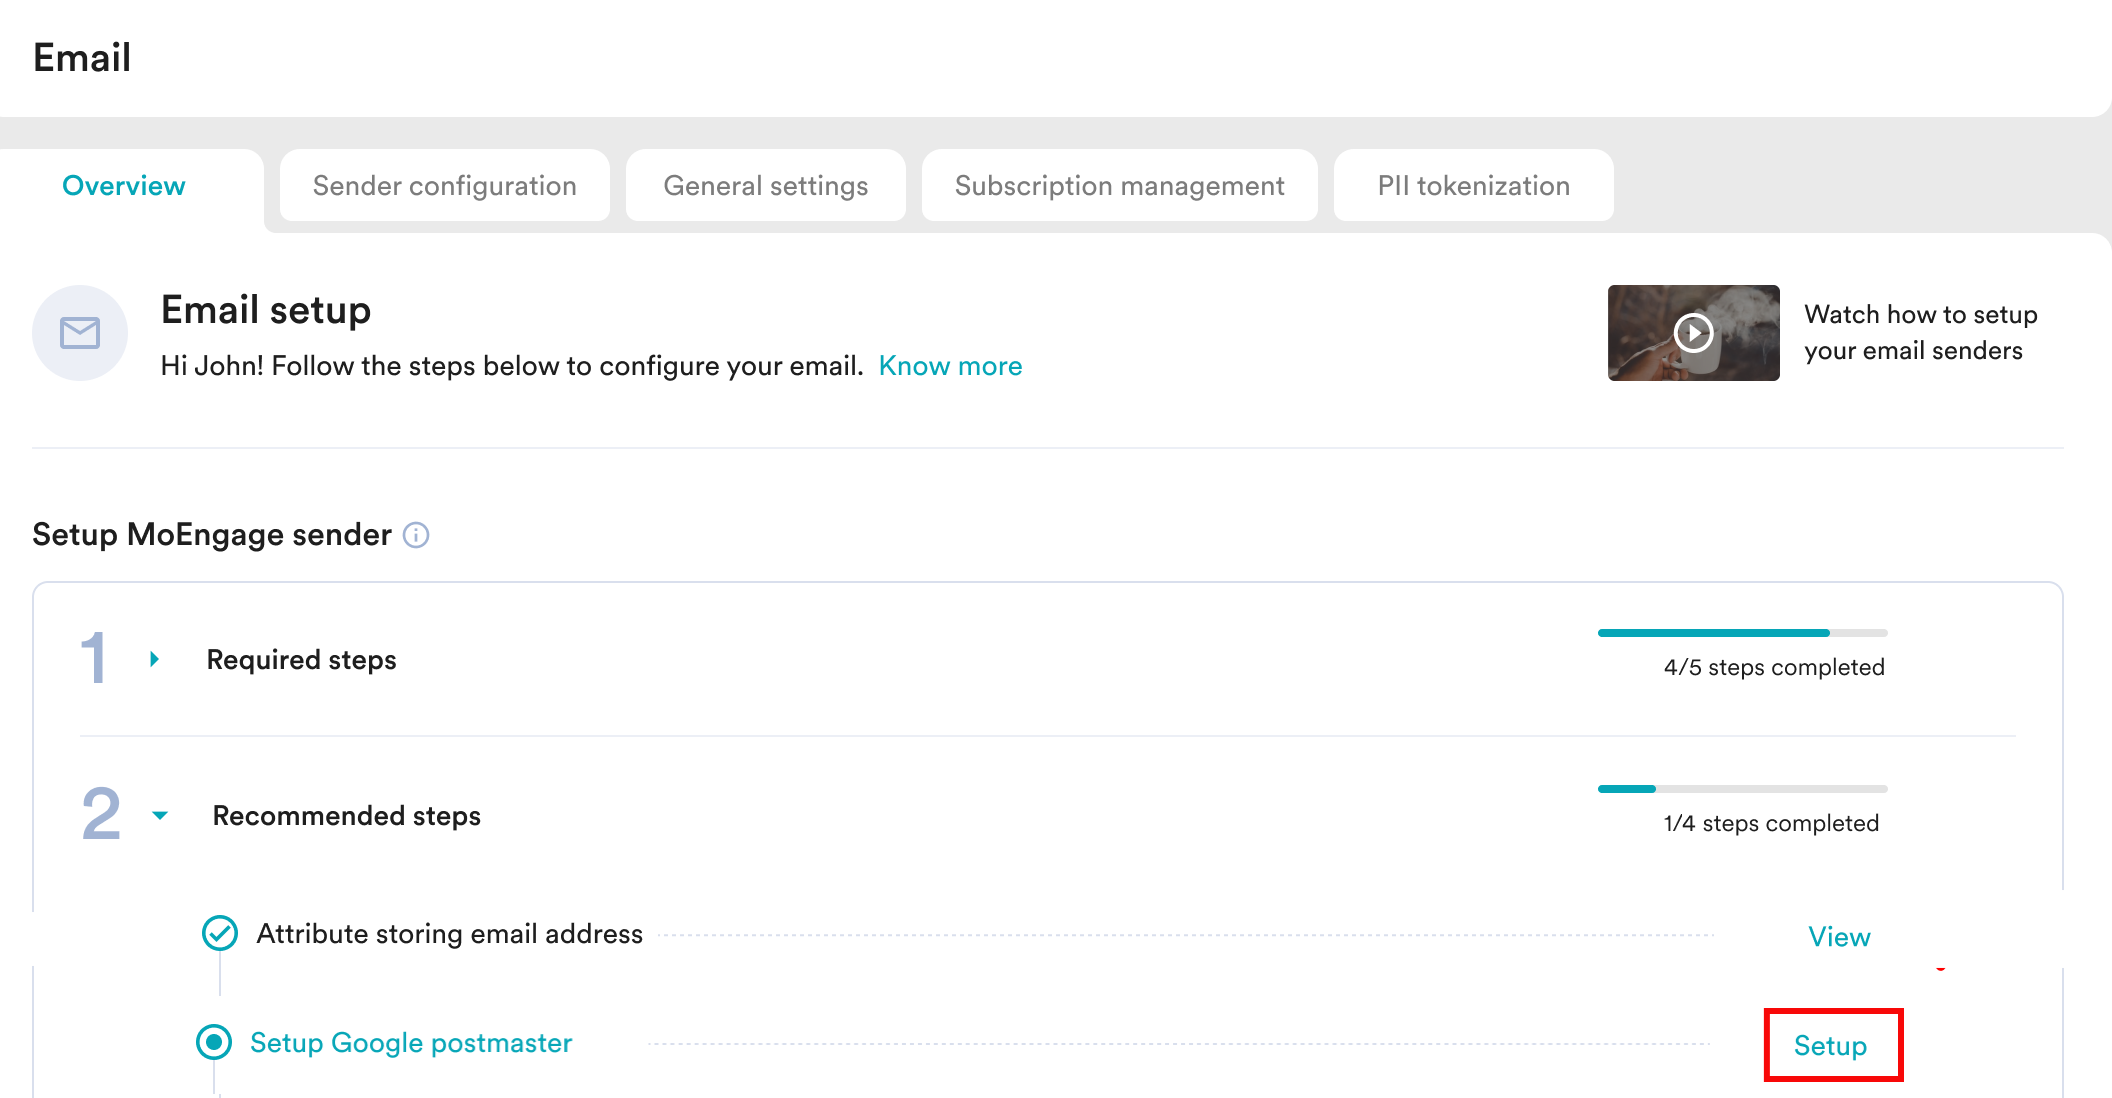Switch to the Sender configuration tab
The image size is (2112, 1098).
point(445,186)
